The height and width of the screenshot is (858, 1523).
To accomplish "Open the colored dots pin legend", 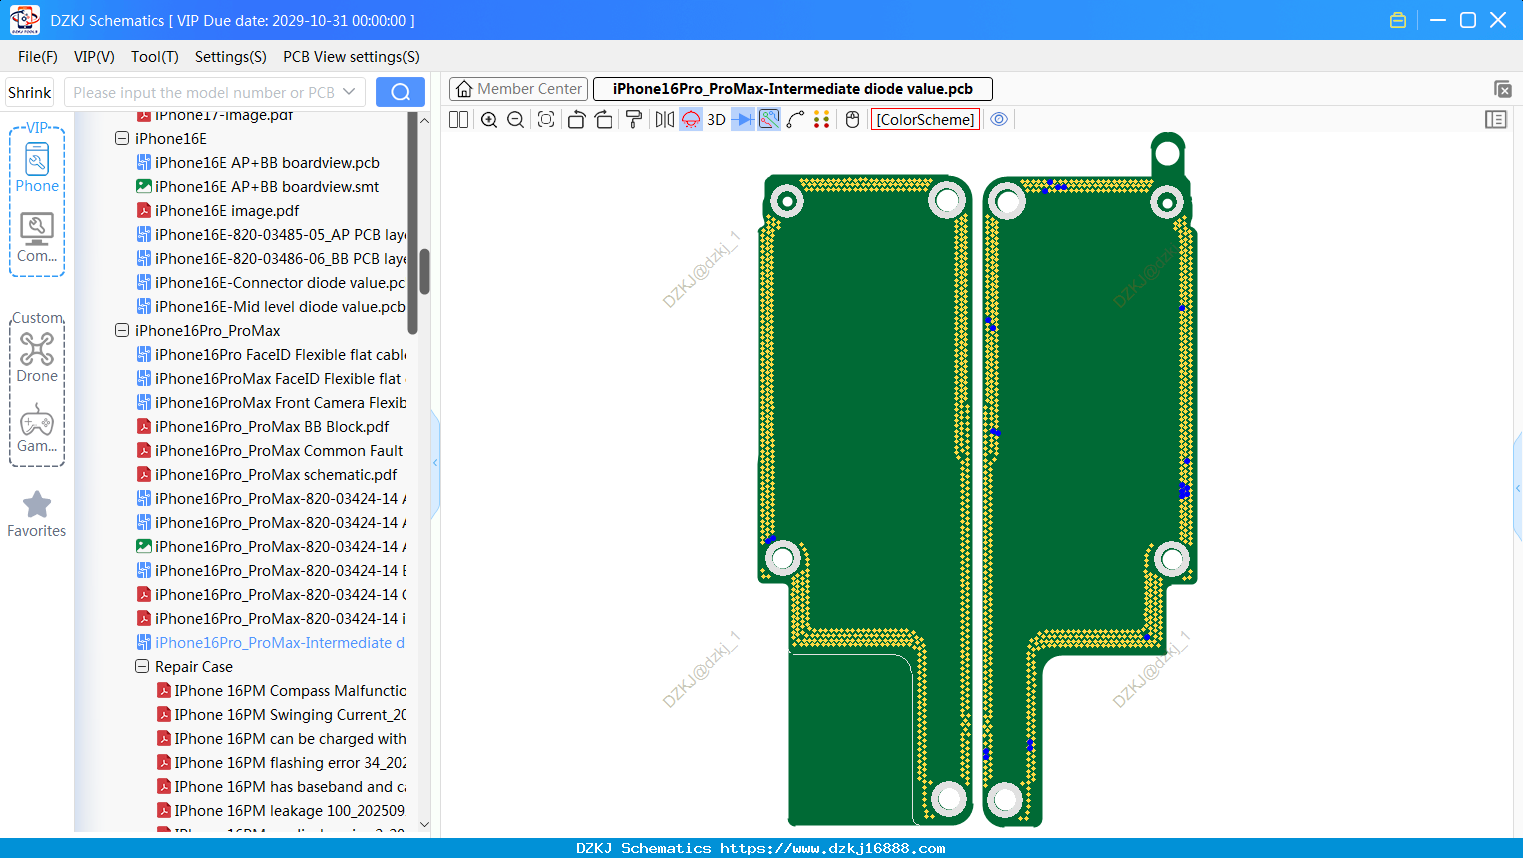I will pyautogui.click(x=822, y=120).
